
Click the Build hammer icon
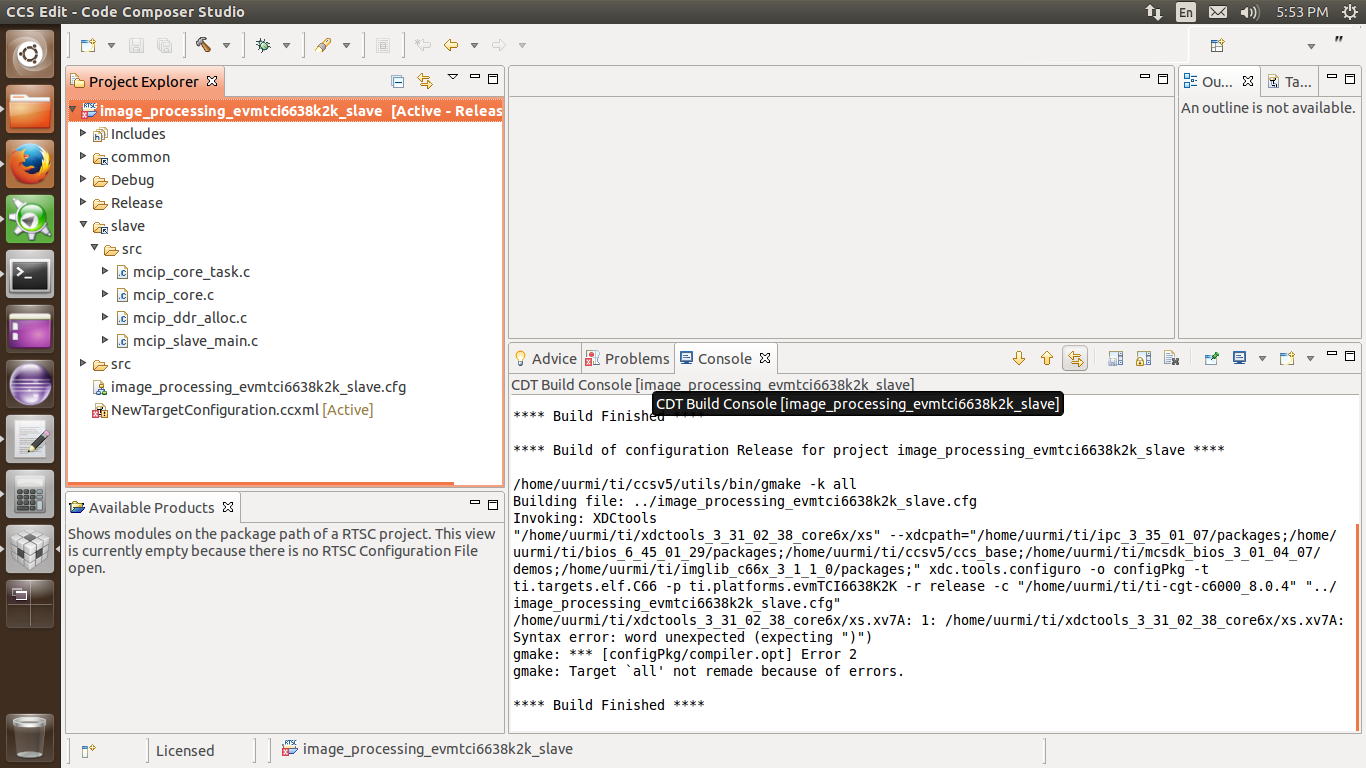pos(204,45)
